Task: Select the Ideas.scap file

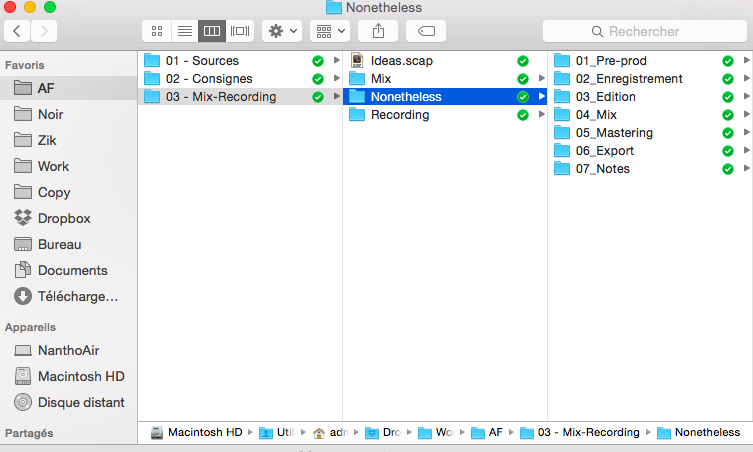Action: (x=445, y=61)
